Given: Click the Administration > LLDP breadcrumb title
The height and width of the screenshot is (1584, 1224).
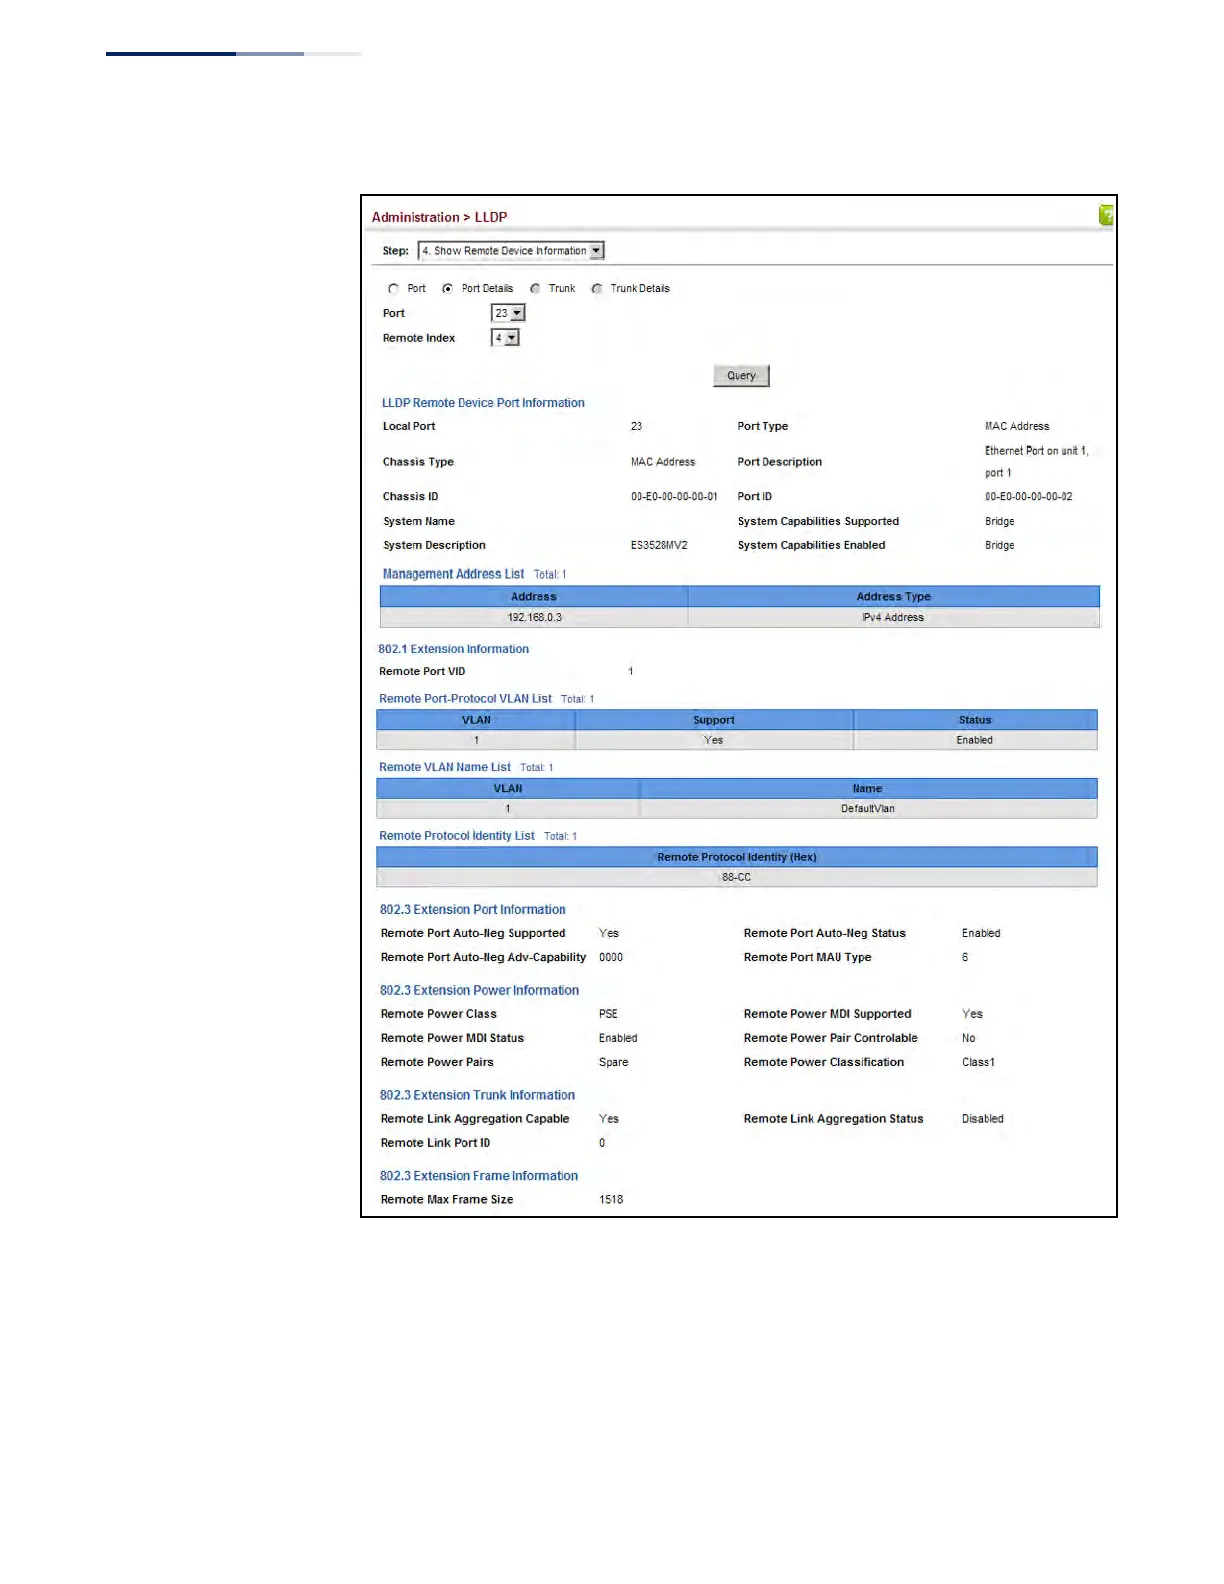Looking at the screenshot, I should click(x=439, y=217).
